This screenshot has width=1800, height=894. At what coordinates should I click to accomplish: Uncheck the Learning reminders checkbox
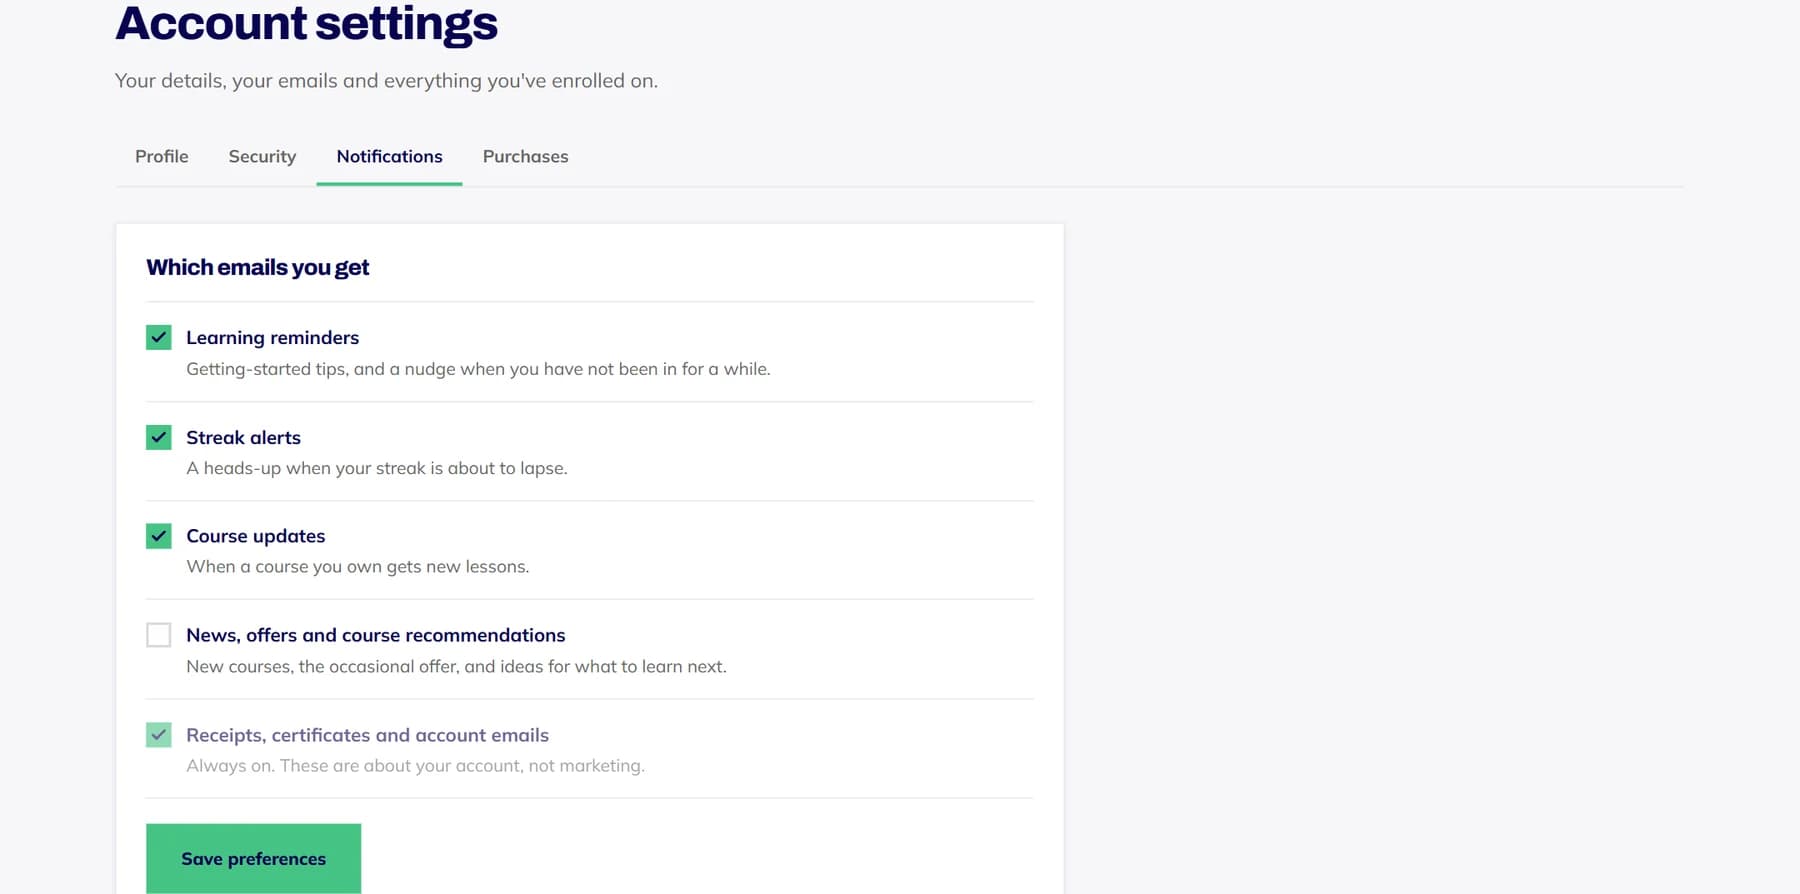click(158, 337)
